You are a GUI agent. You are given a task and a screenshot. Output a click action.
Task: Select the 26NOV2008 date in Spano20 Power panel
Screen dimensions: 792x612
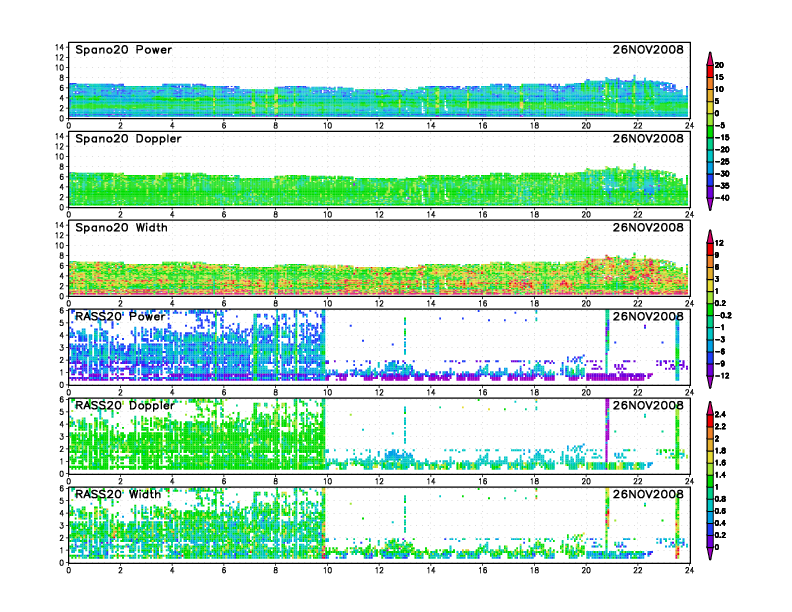click(x=648, y=50)
